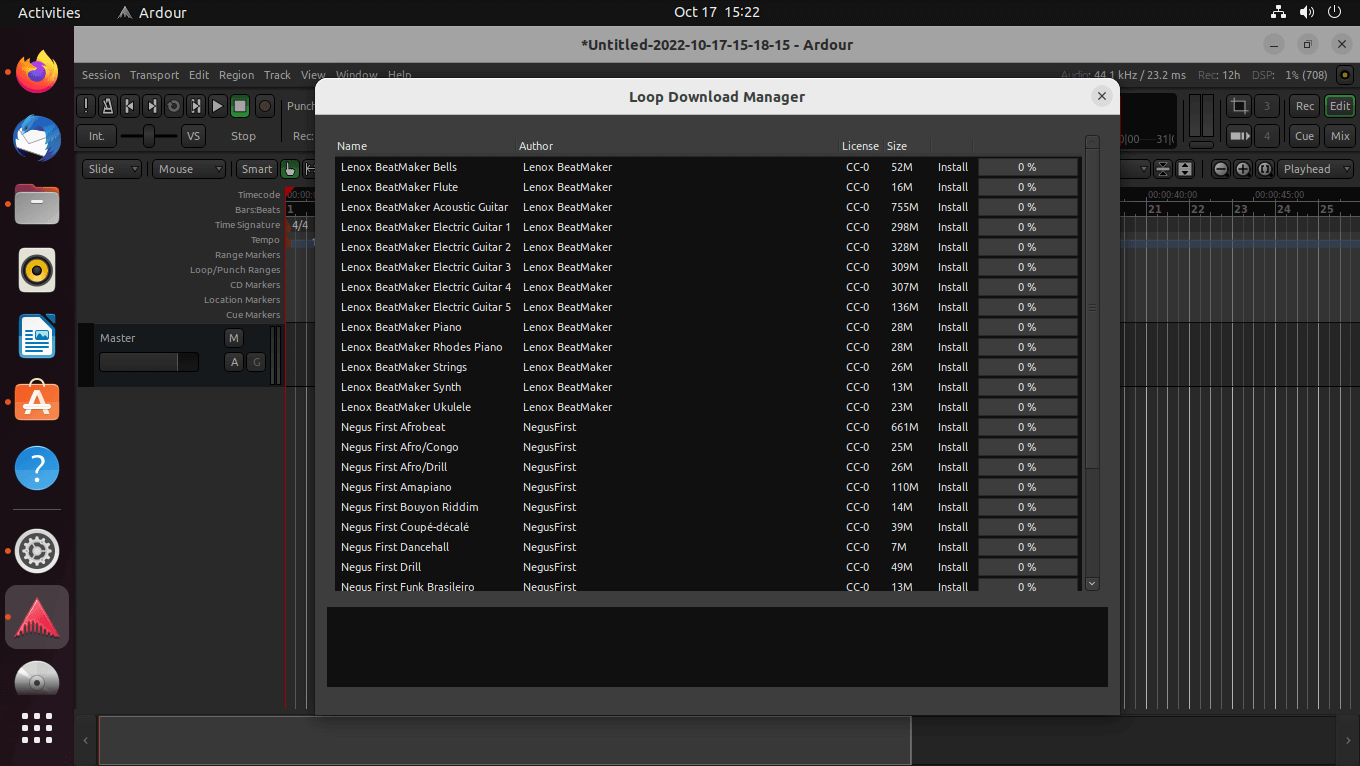Switch to the Mix view
This screenshot has height=766, width=1360.
[1339, 136]
